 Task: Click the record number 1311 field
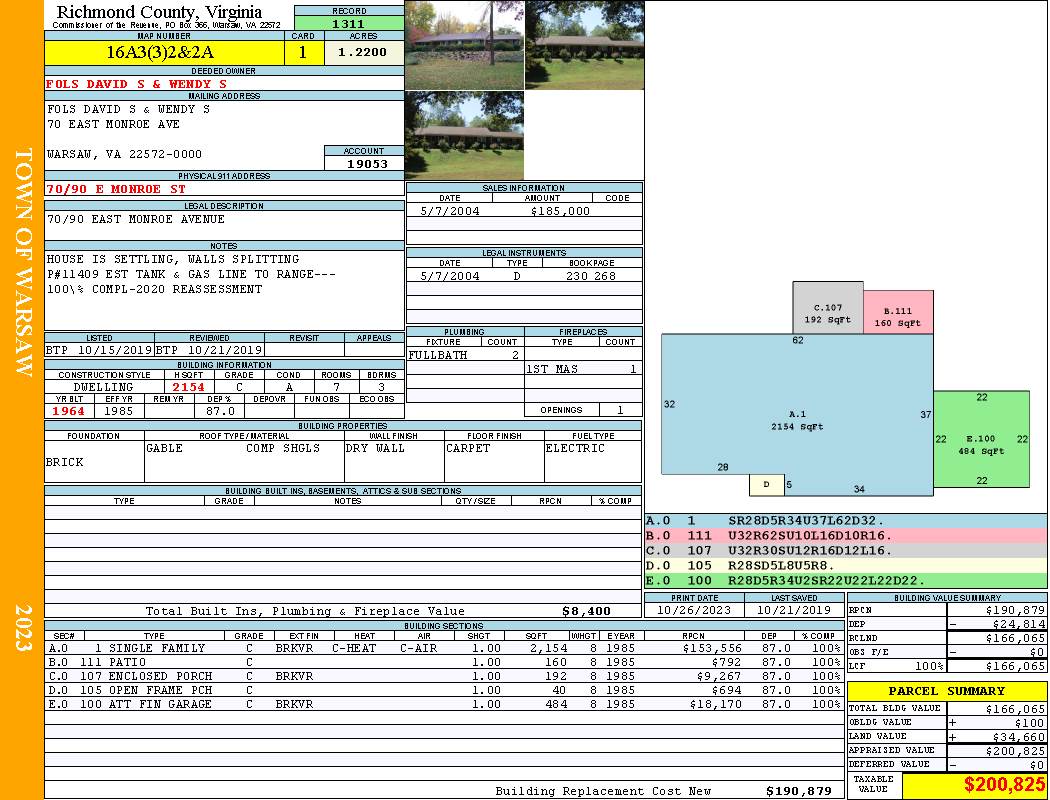[x=348, y=23]
